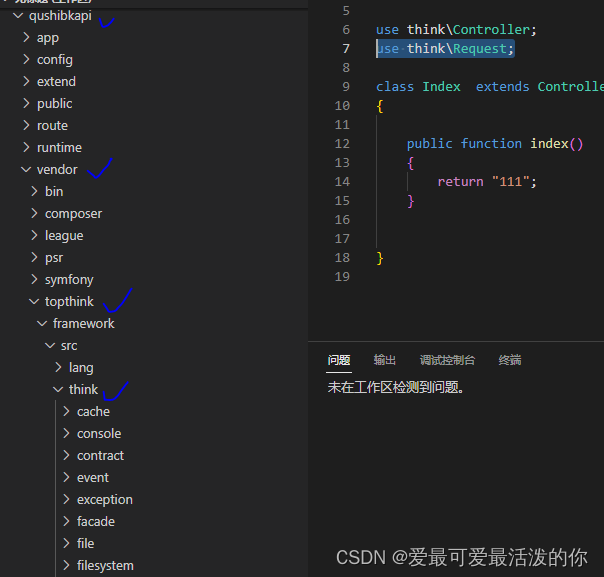604x577 pixels.
Task: Click the return "111"; statement
Action: pos(487,182)
